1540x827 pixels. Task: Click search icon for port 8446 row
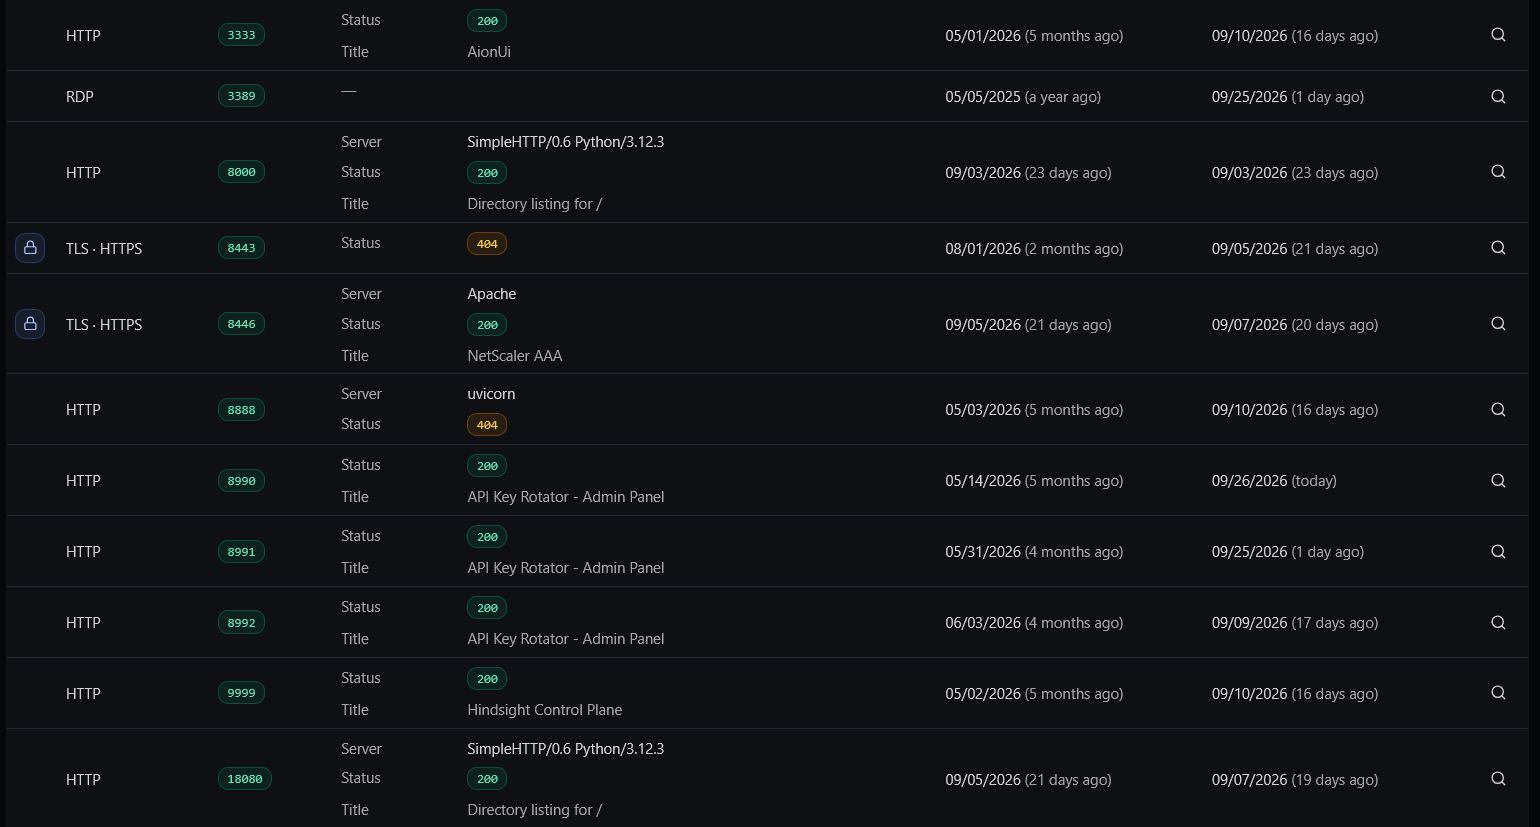(1498, 324)
